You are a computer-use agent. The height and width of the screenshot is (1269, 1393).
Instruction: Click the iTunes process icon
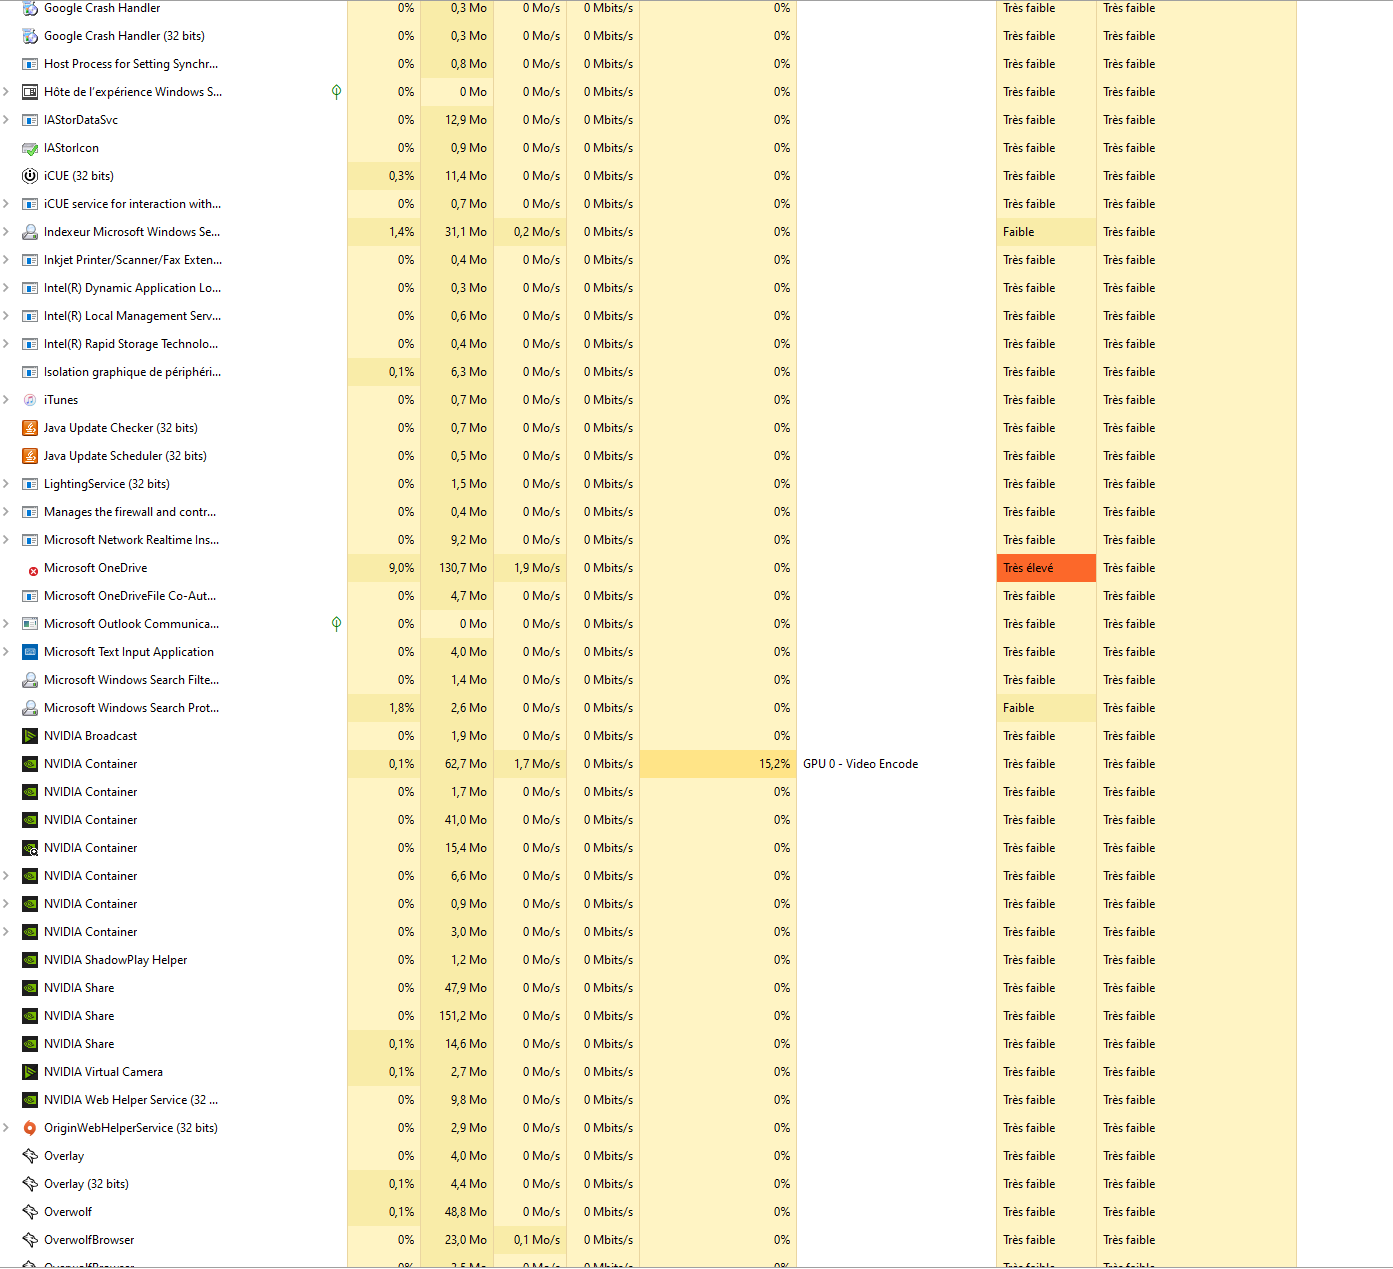pyautogui.click(x=30, y=400)
